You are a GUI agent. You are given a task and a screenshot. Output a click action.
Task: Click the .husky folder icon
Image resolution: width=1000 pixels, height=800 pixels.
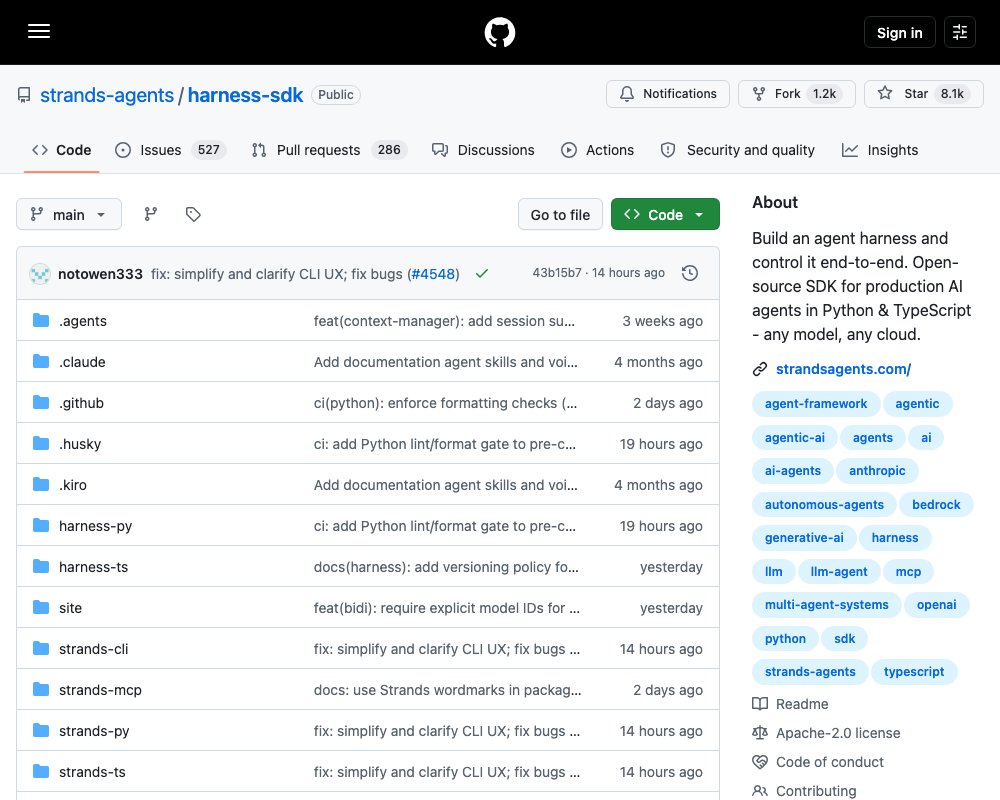coord(41,443)
